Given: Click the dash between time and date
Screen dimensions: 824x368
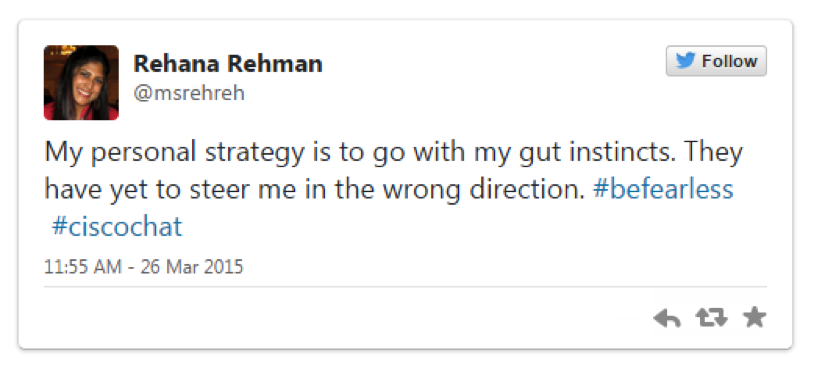Looking at the screenshot, I should [131, 267].
